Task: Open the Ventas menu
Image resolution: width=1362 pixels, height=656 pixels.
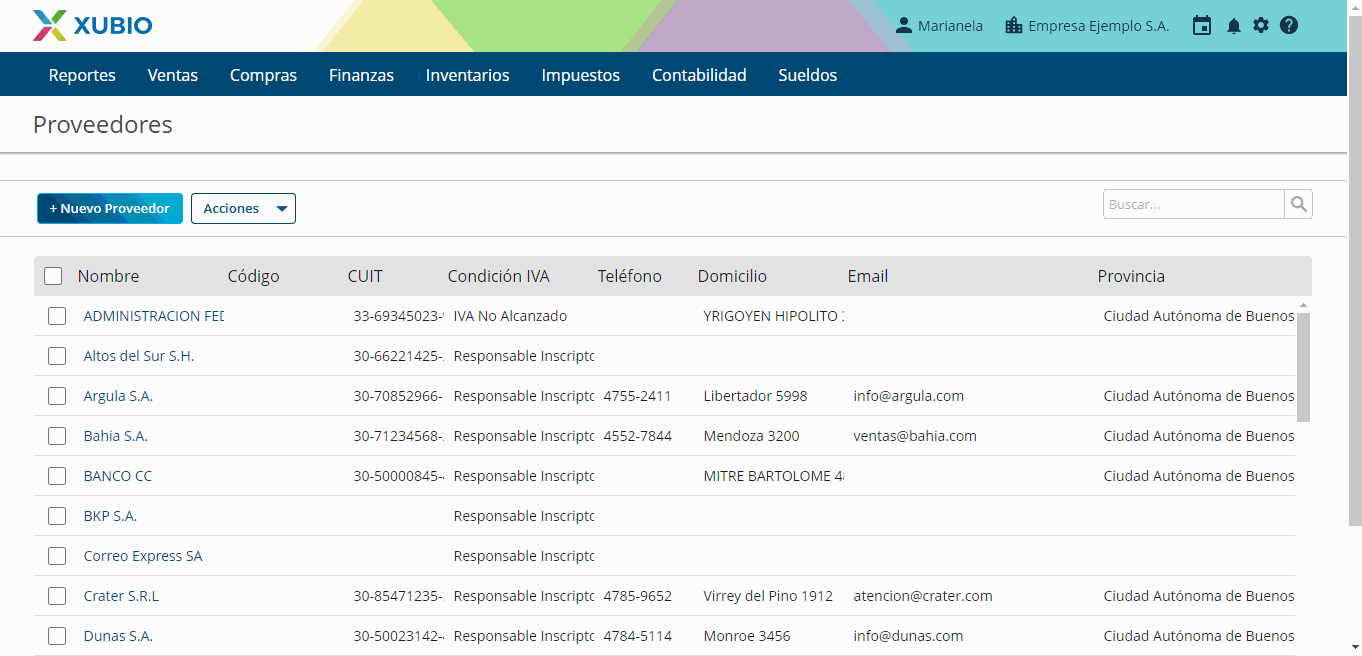Action: (173, 75)
